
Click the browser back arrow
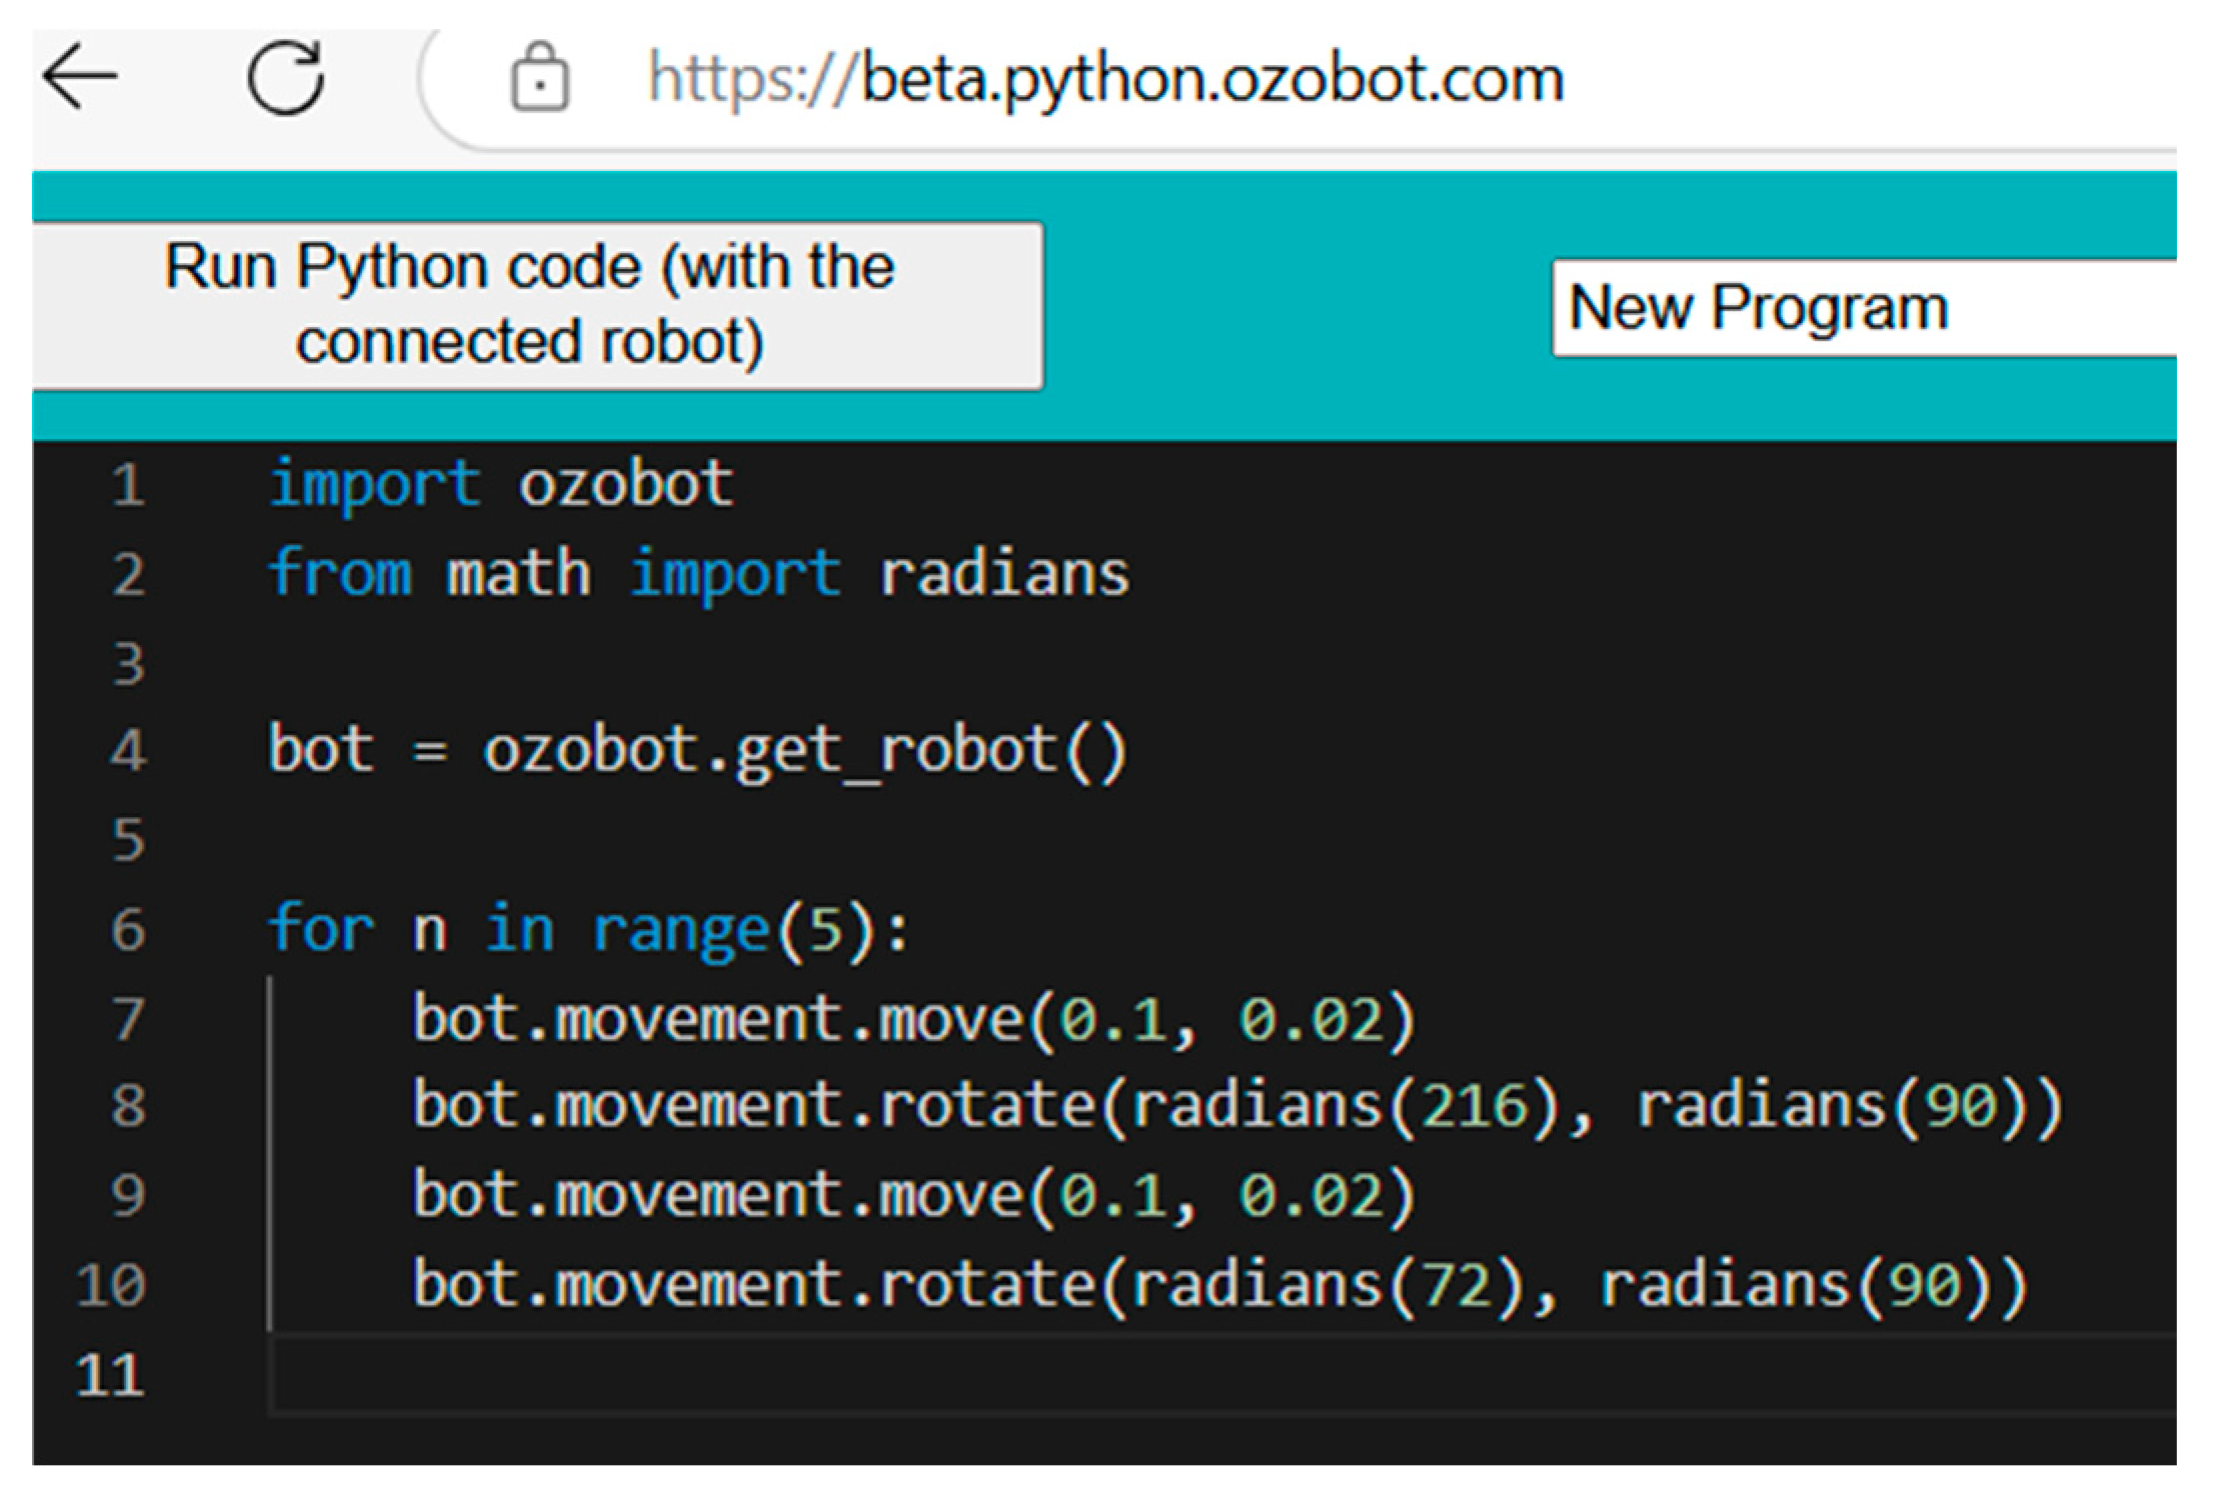(x=82, y=76)
